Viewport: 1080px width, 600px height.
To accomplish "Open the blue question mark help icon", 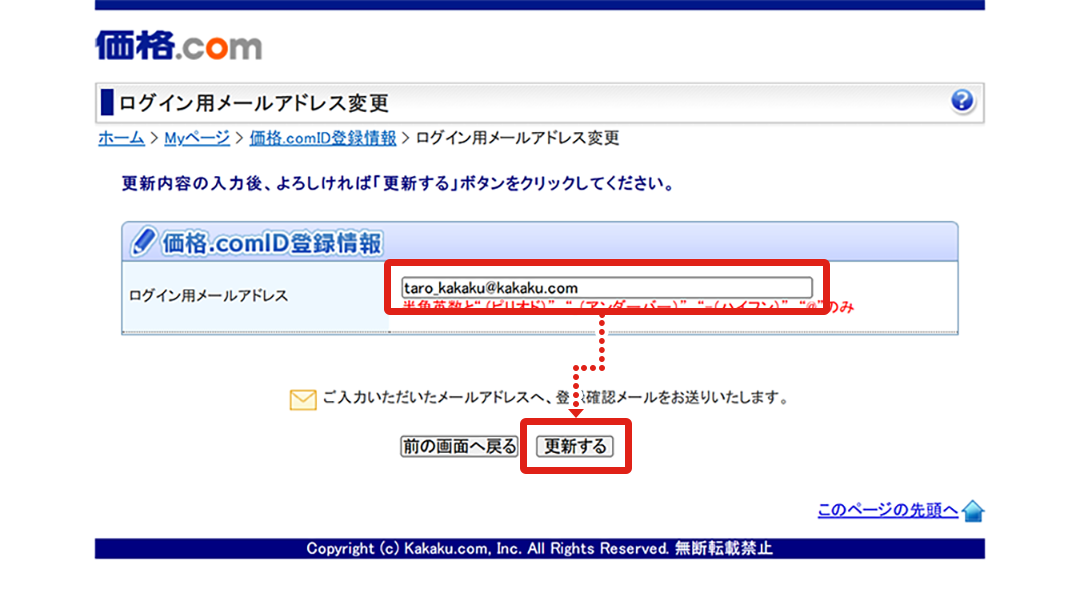I will [x=962, y=101].
